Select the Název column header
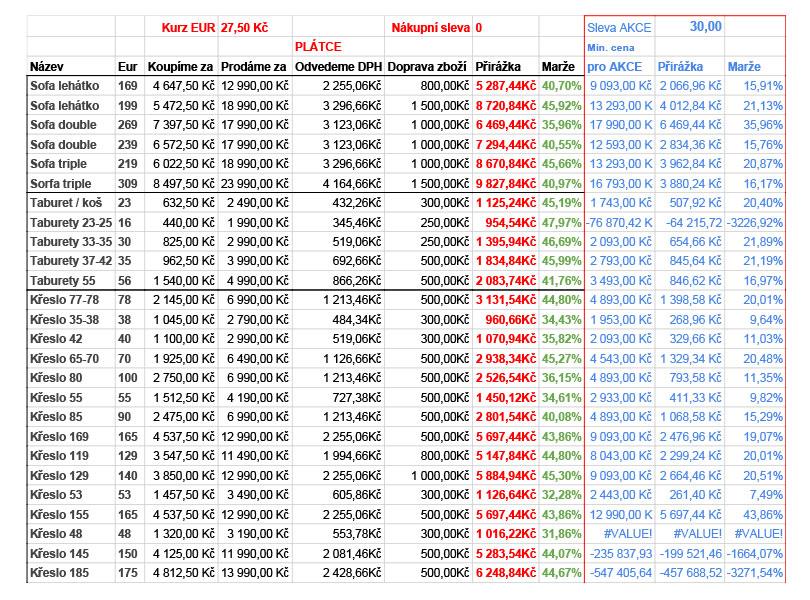Screen dimensions: 810x600 point(46,67)
